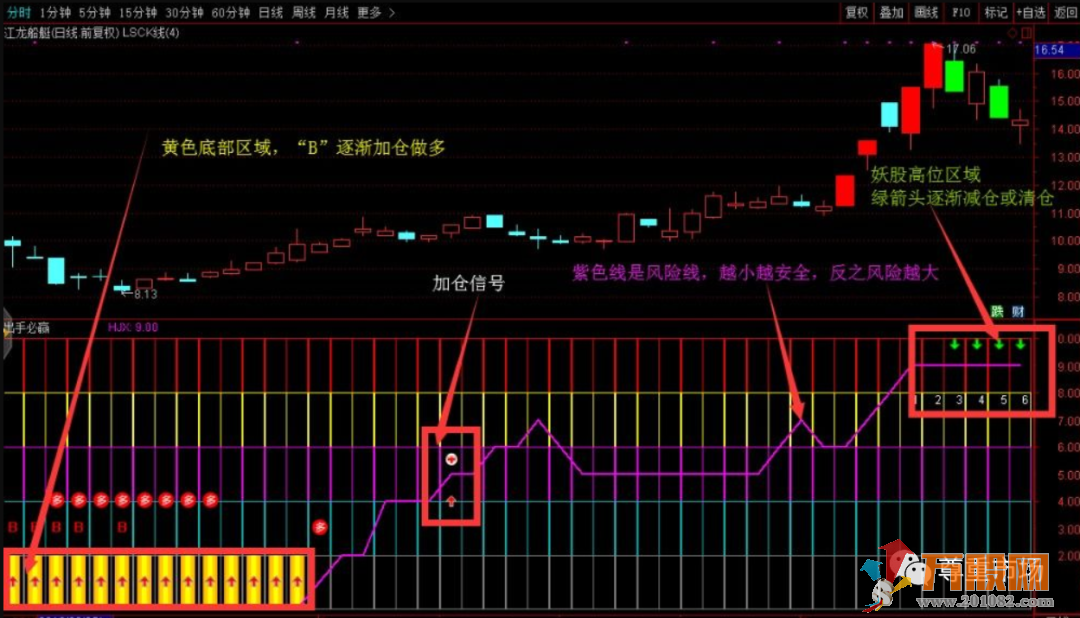Image resolution: width=1080 pixels, height=618 pixels.
Task: Click the square window icon near price axis
Action: (x=1026, y=32)
